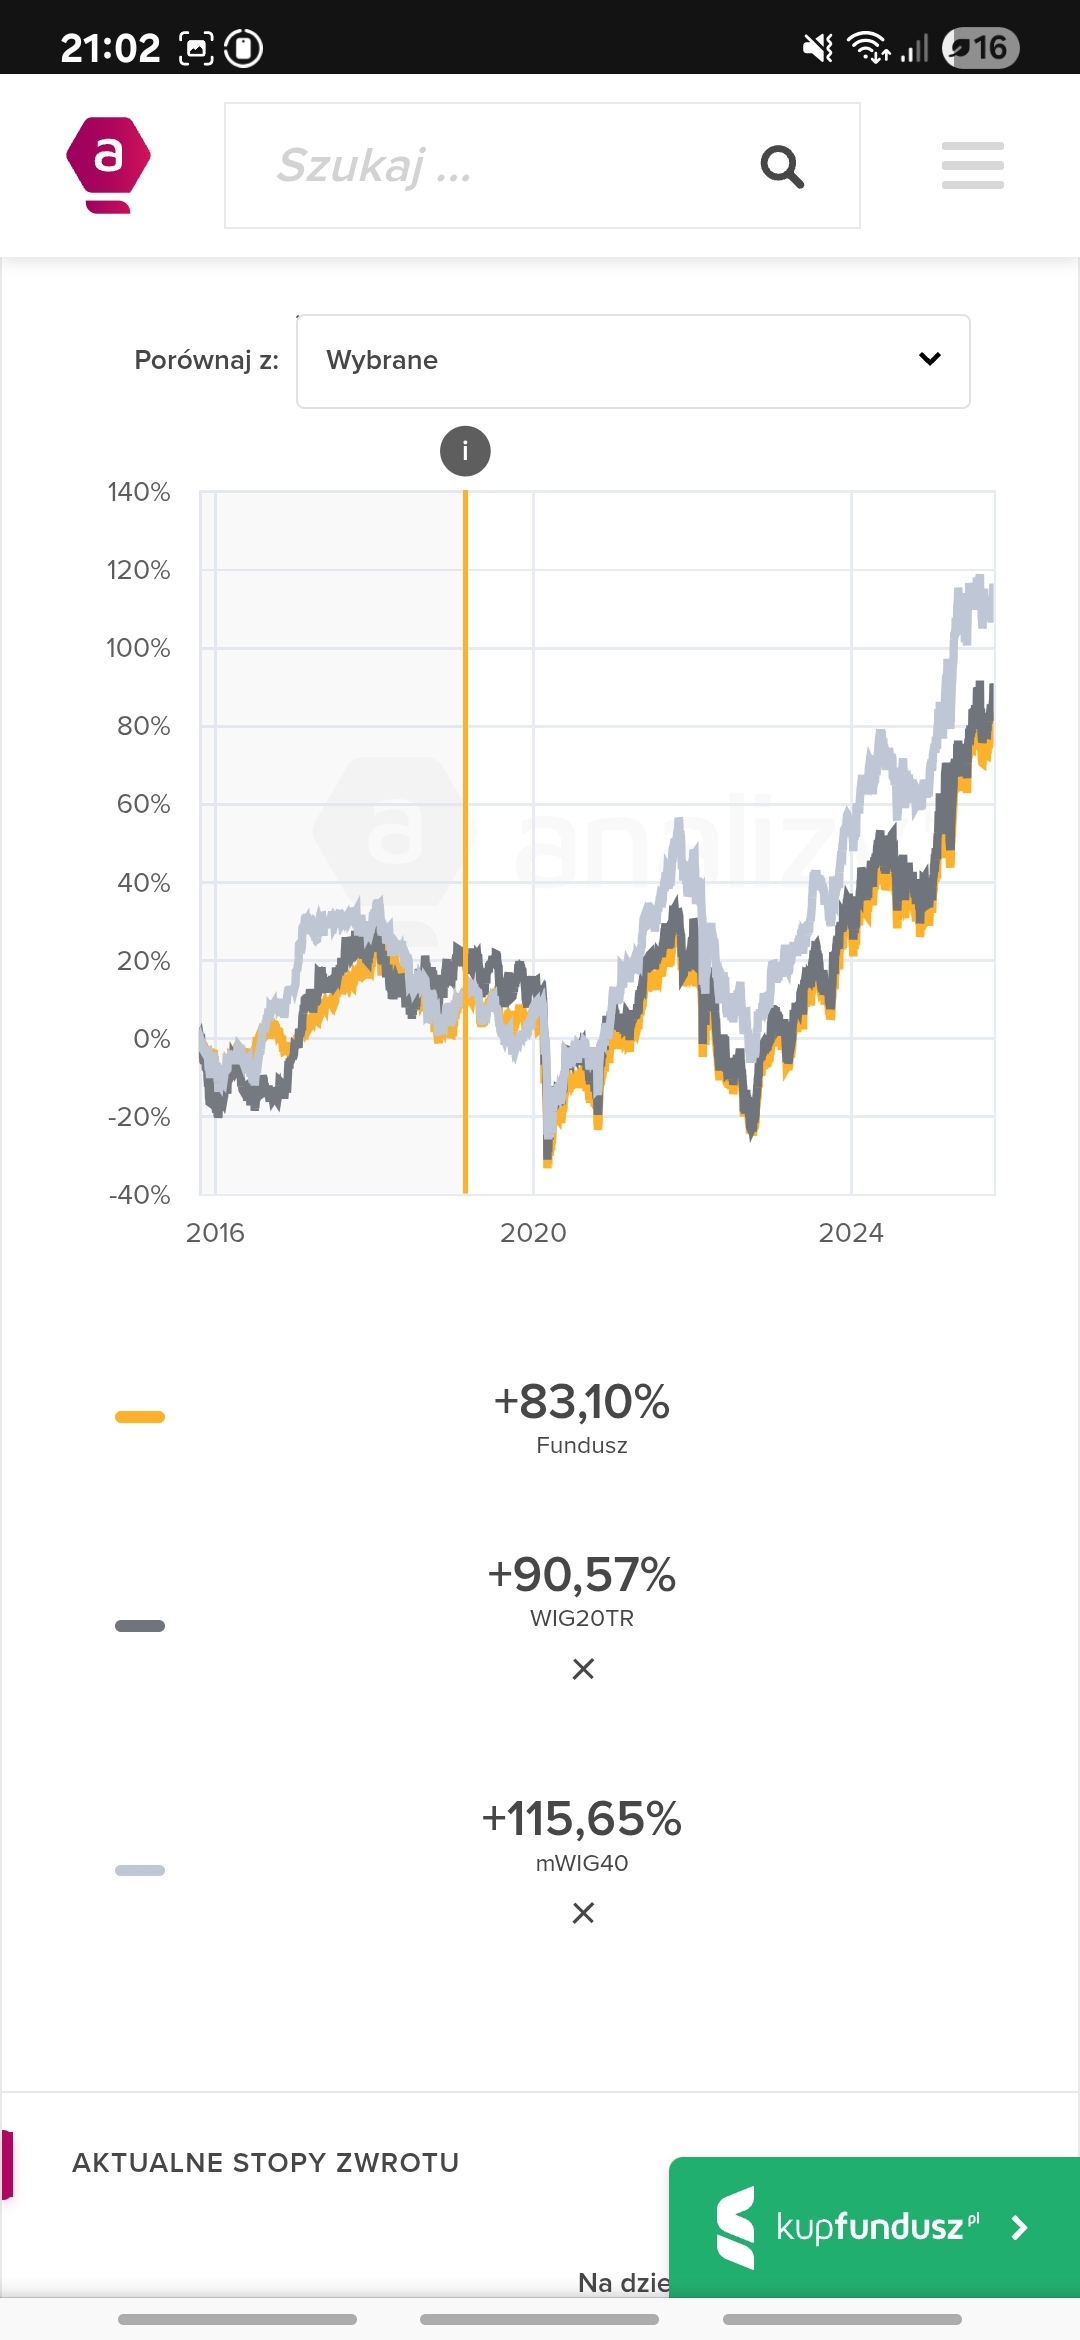Viewport: 1080px width, 2340px height.
Task: Open the hamburger menu
Action: tap(972, 165)
